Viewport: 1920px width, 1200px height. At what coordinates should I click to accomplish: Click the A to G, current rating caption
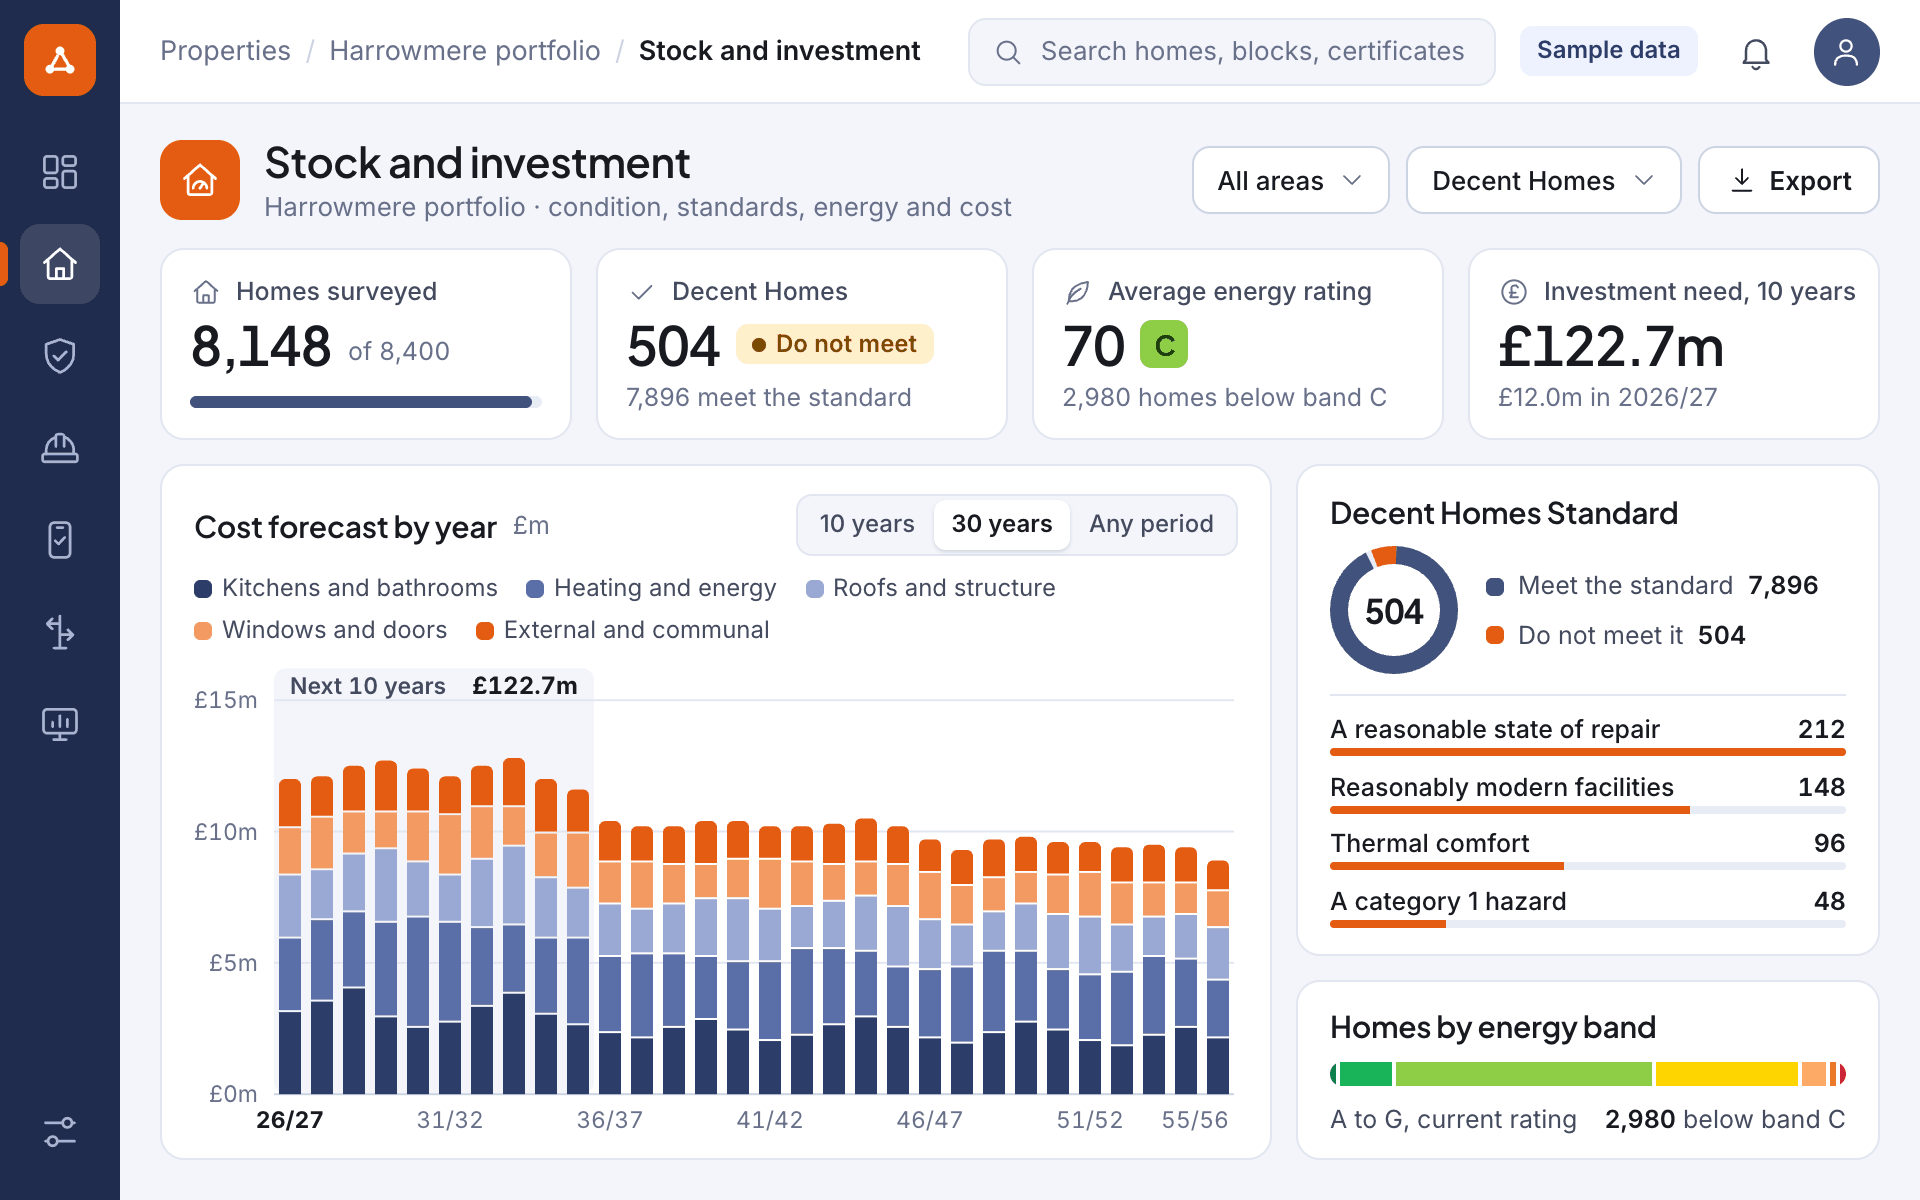pos(1453,1120)
